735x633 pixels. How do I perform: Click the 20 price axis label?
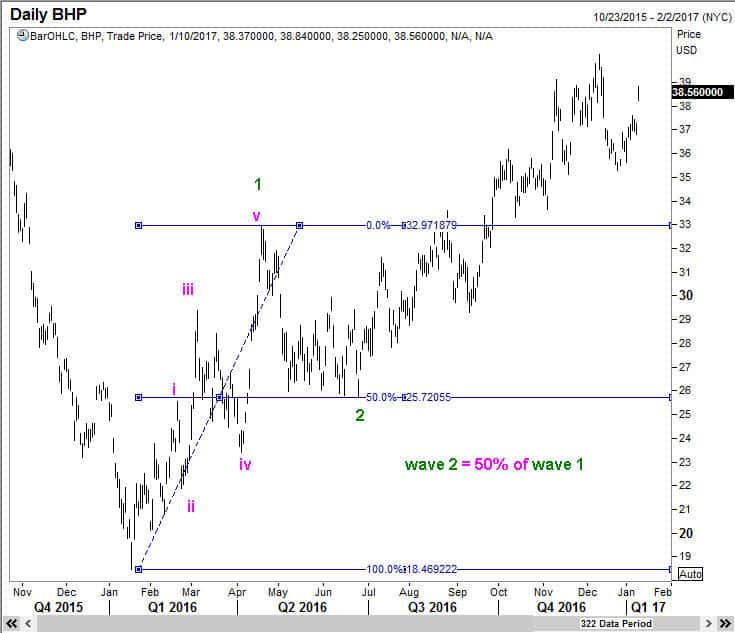click(686, 533)
